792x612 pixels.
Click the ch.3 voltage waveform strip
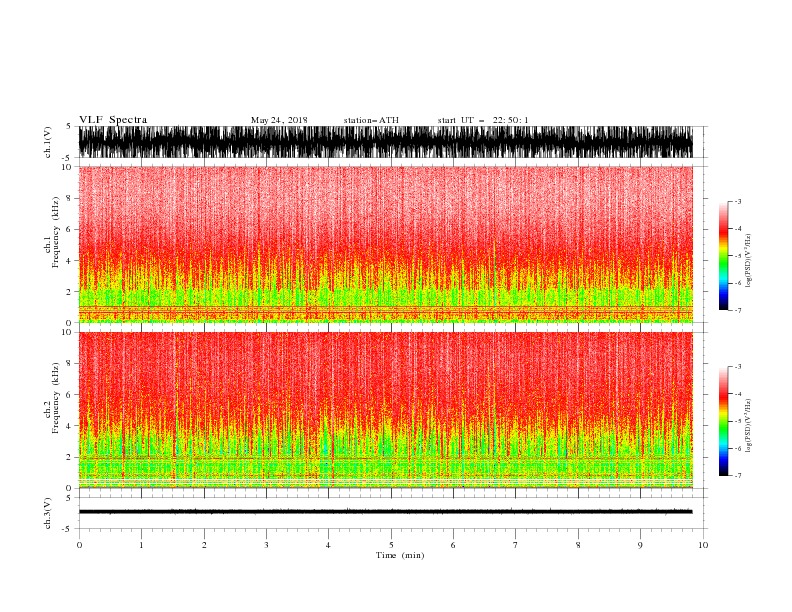pyautogui.click(x=385, y=512)
